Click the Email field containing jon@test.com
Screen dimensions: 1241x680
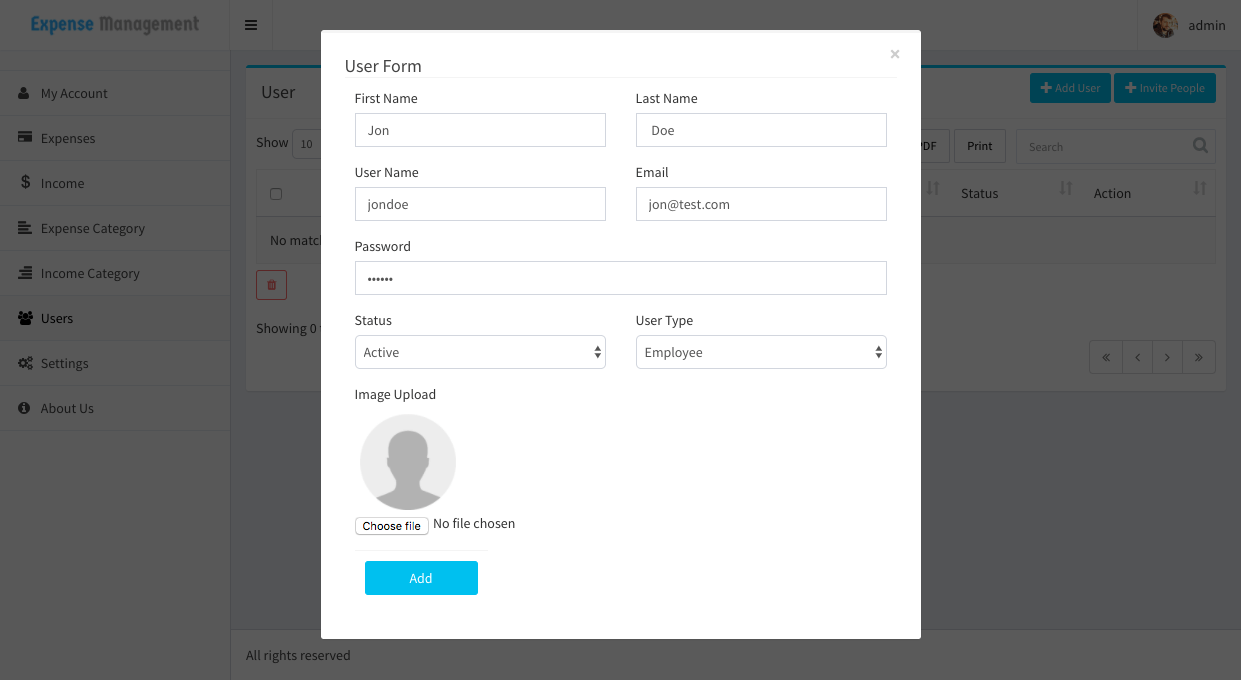(x=761, y=204)
